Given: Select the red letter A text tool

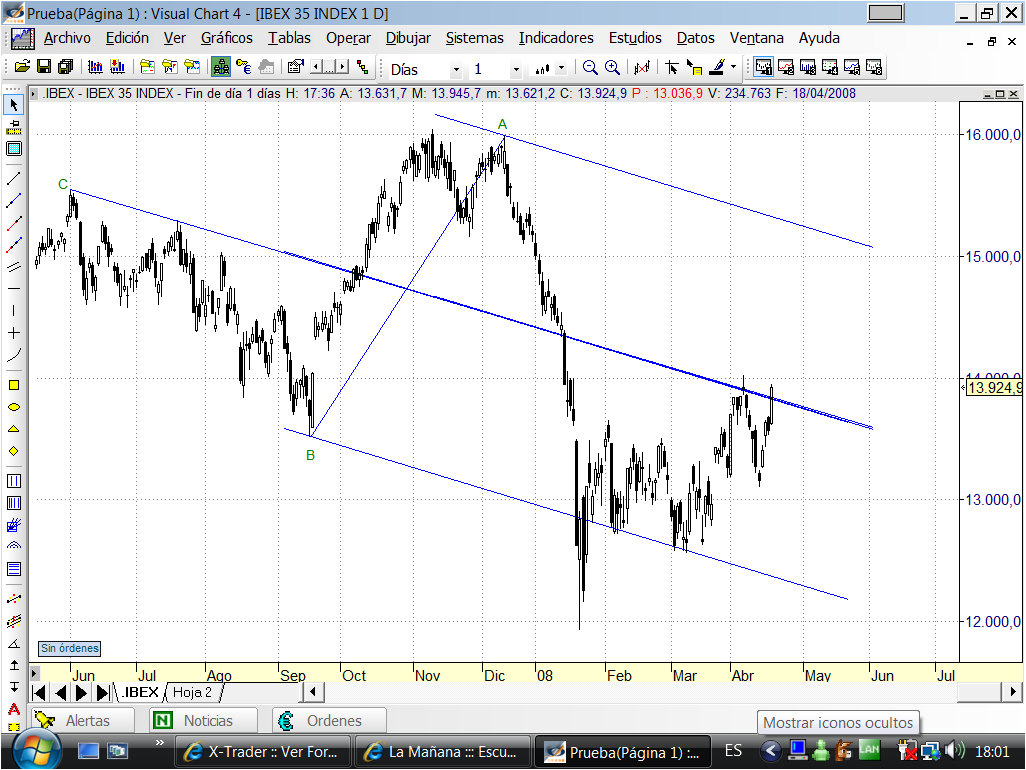Looking at the screenshot, I should point(14,709).
